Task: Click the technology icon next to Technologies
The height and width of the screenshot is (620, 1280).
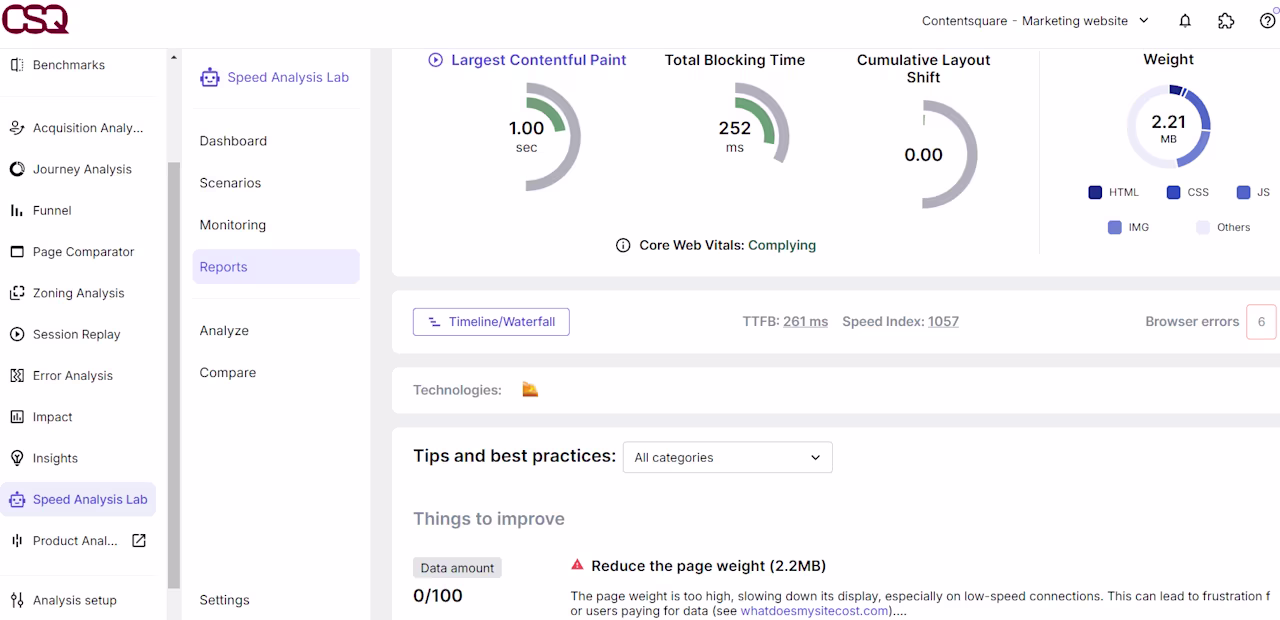Action: pyautogui.click(x=530, y=390)
